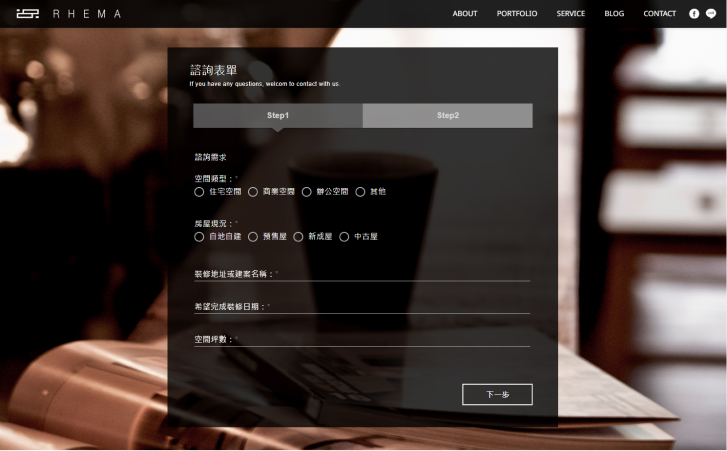
Task: Open the Facebook page icon
Action: (694, 14)
